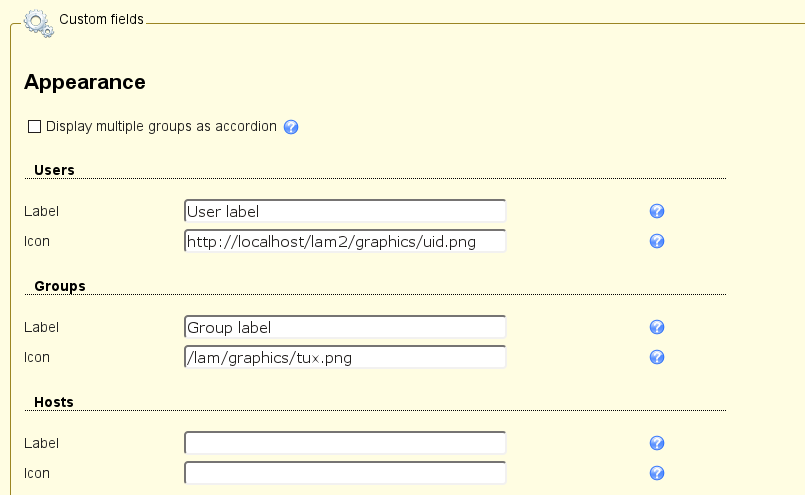805x495 pixels.
Task: Select the Groups section heading
Action: pos(60,286)
